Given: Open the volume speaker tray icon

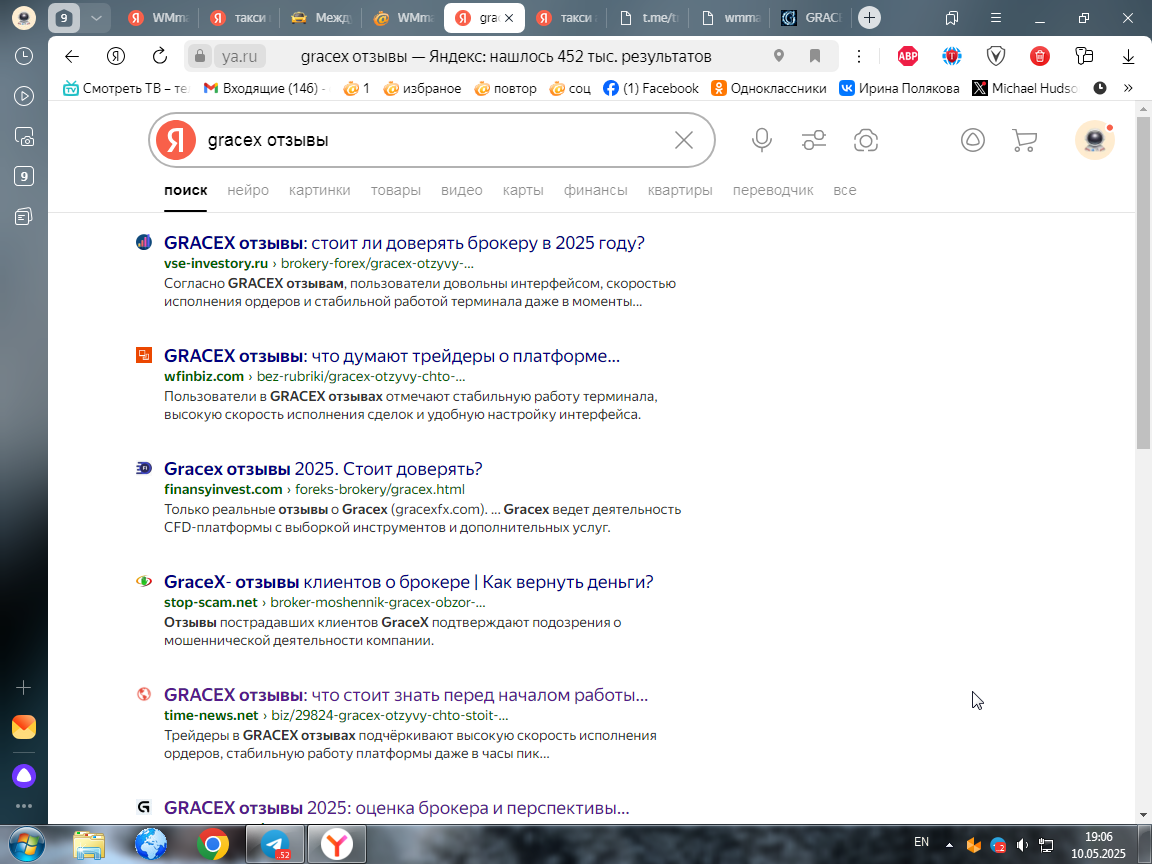Looking at the screenshot, I should pos(1022,845).
